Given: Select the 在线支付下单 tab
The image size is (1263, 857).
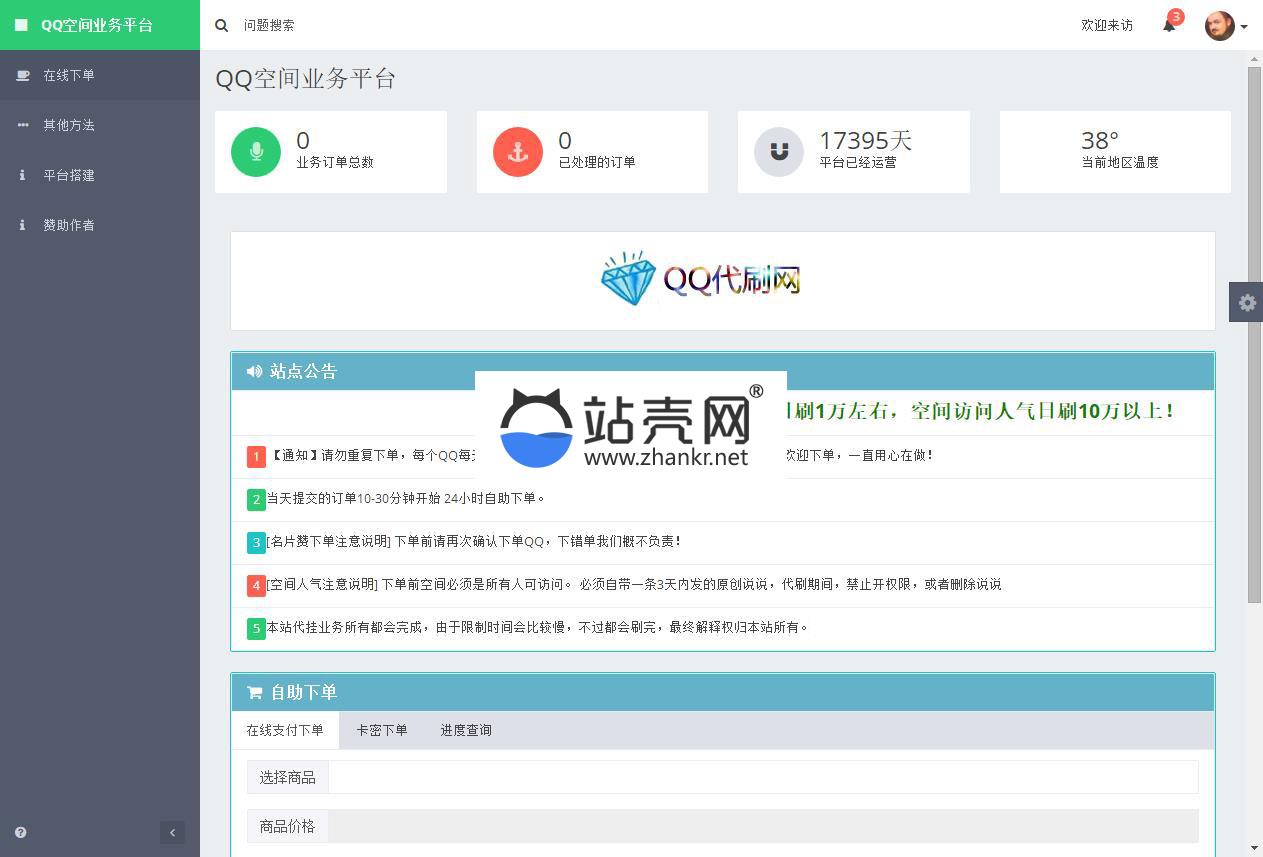Looking at the screenshot, I should click(x=285, y=730).
